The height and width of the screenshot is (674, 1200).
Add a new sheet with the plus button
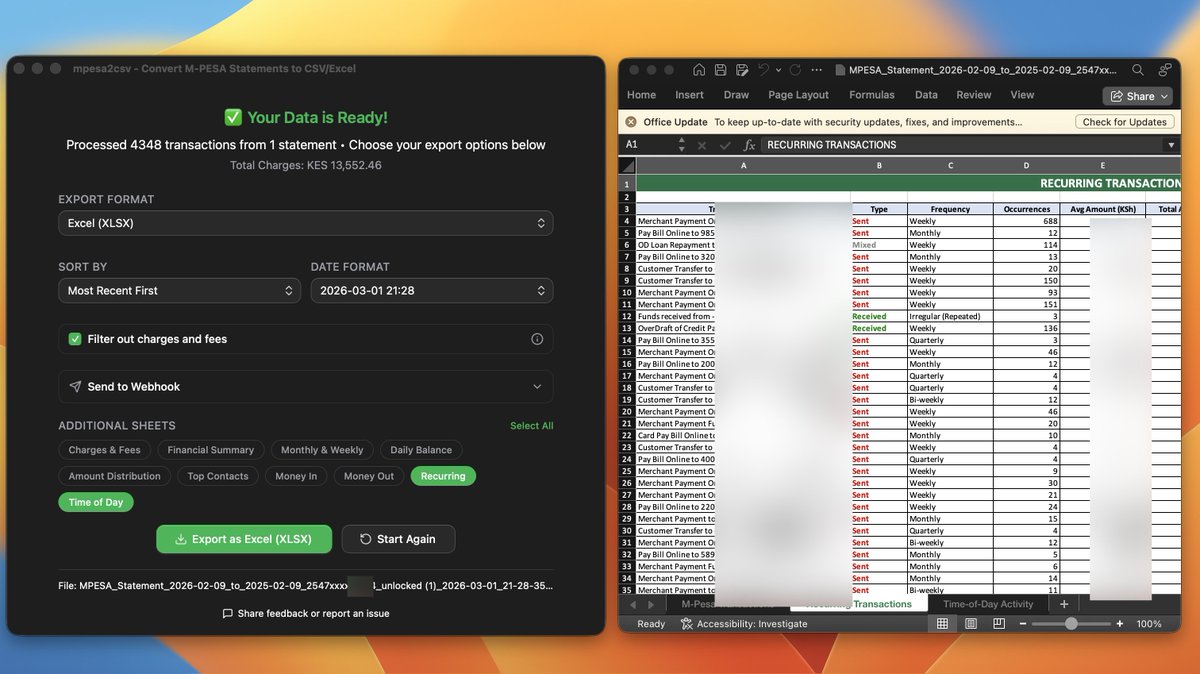tap(1064, 604)
